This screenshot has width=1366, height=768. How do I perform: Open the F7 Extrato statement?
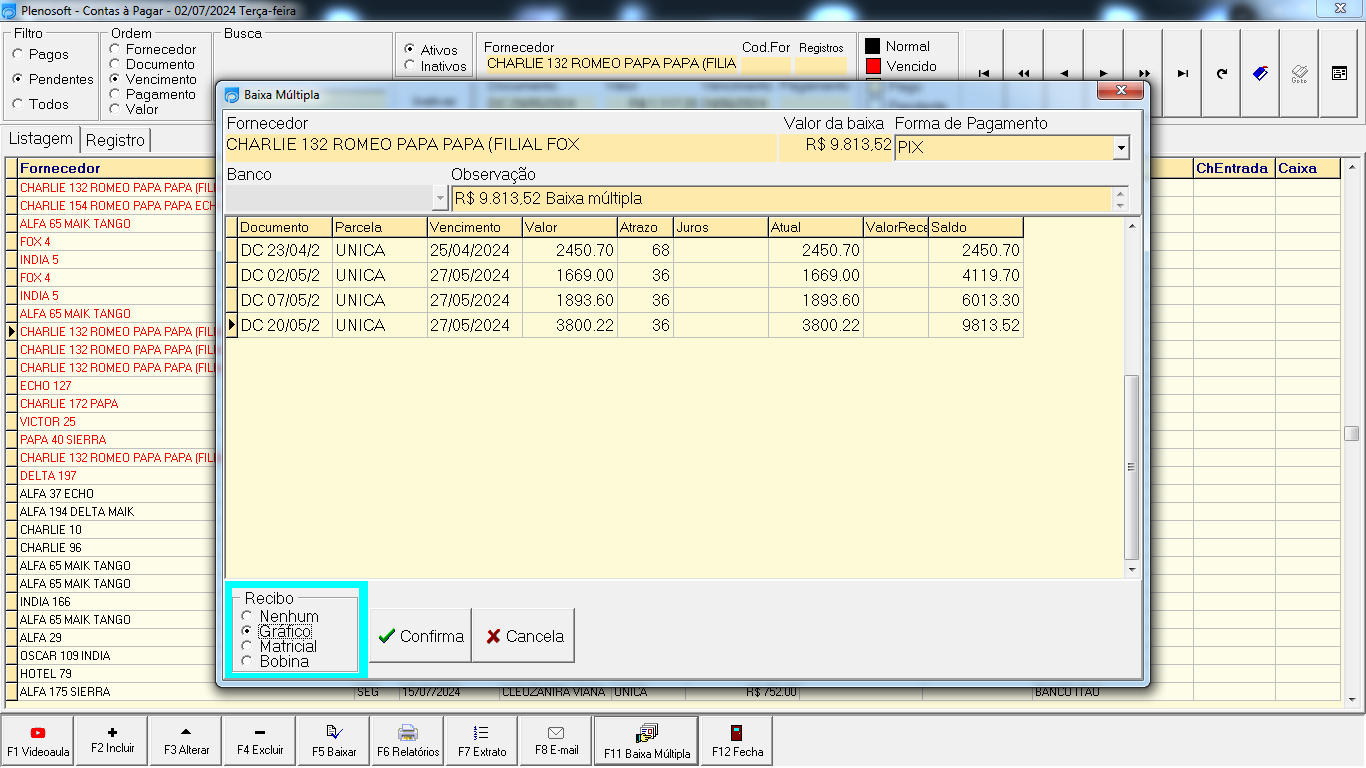[482, 741]
